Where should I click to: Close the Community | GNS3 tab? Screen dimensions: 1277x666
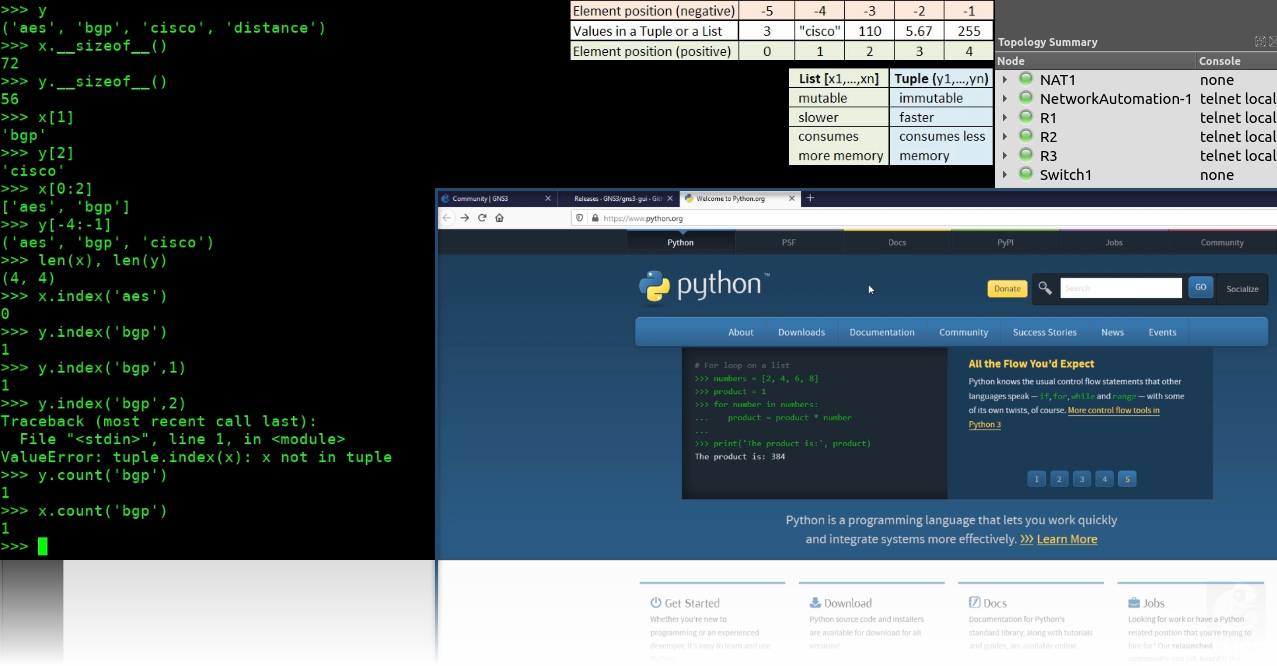click(x=548, y=198)
